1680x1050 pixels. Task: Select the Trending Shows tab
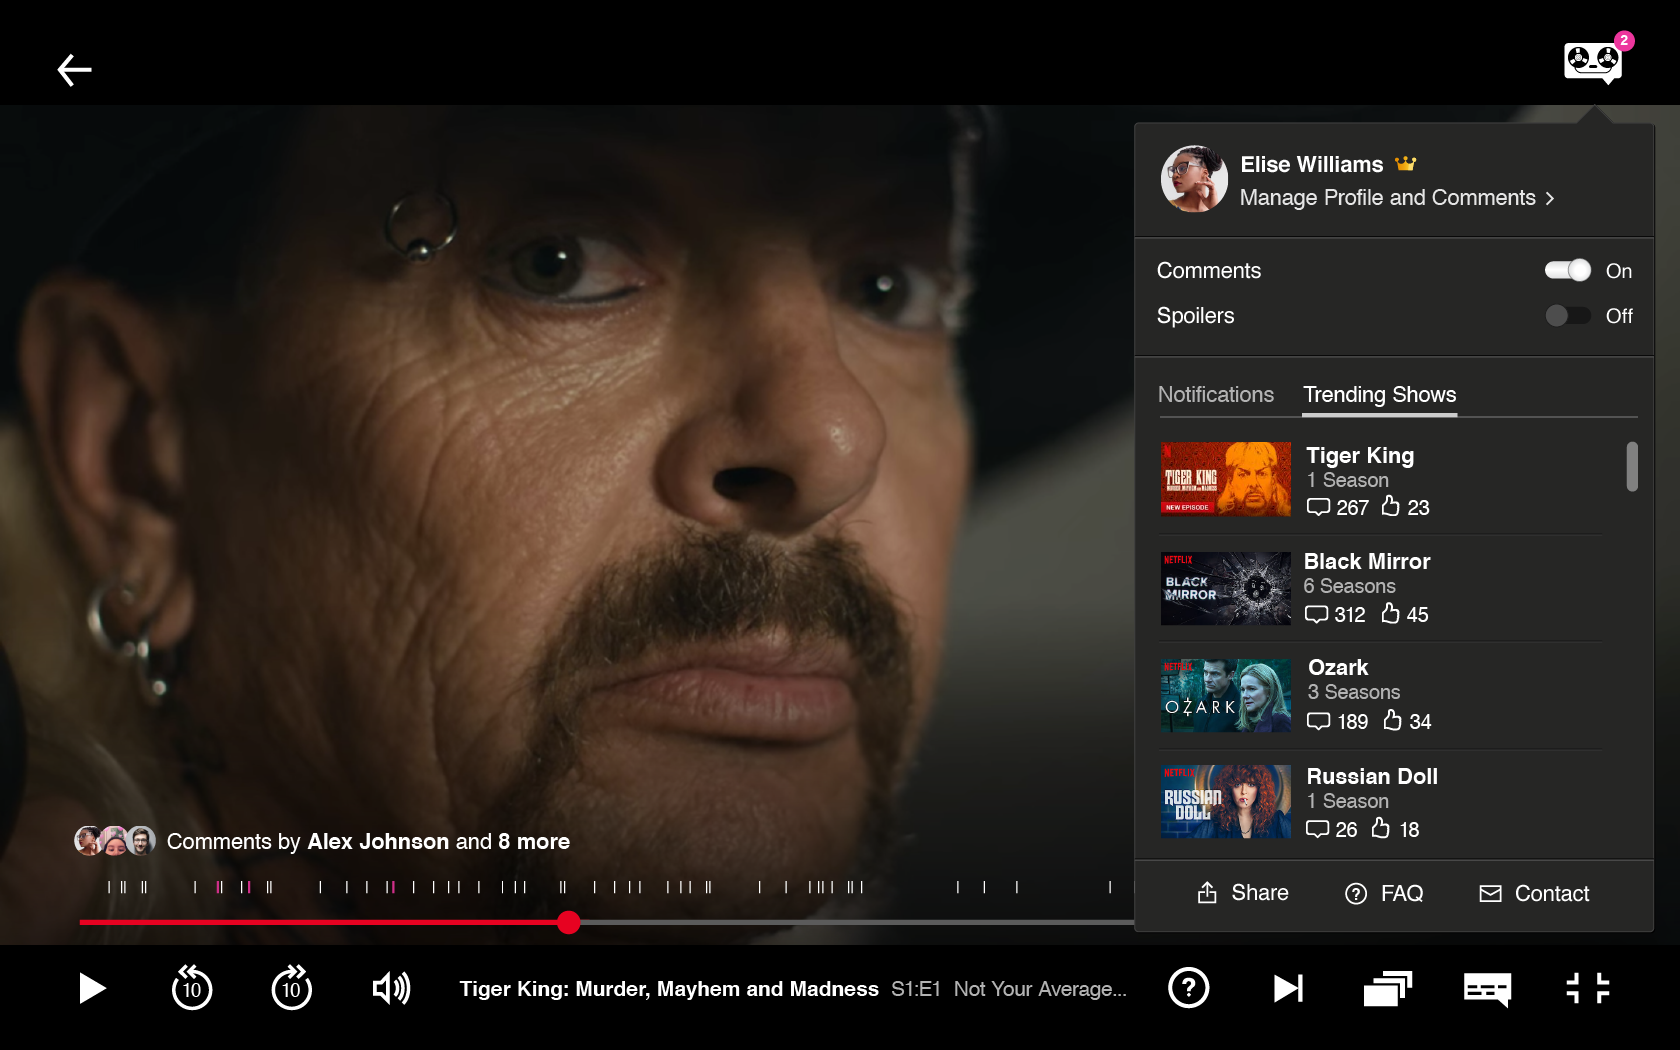click(x=1379, y=394)
